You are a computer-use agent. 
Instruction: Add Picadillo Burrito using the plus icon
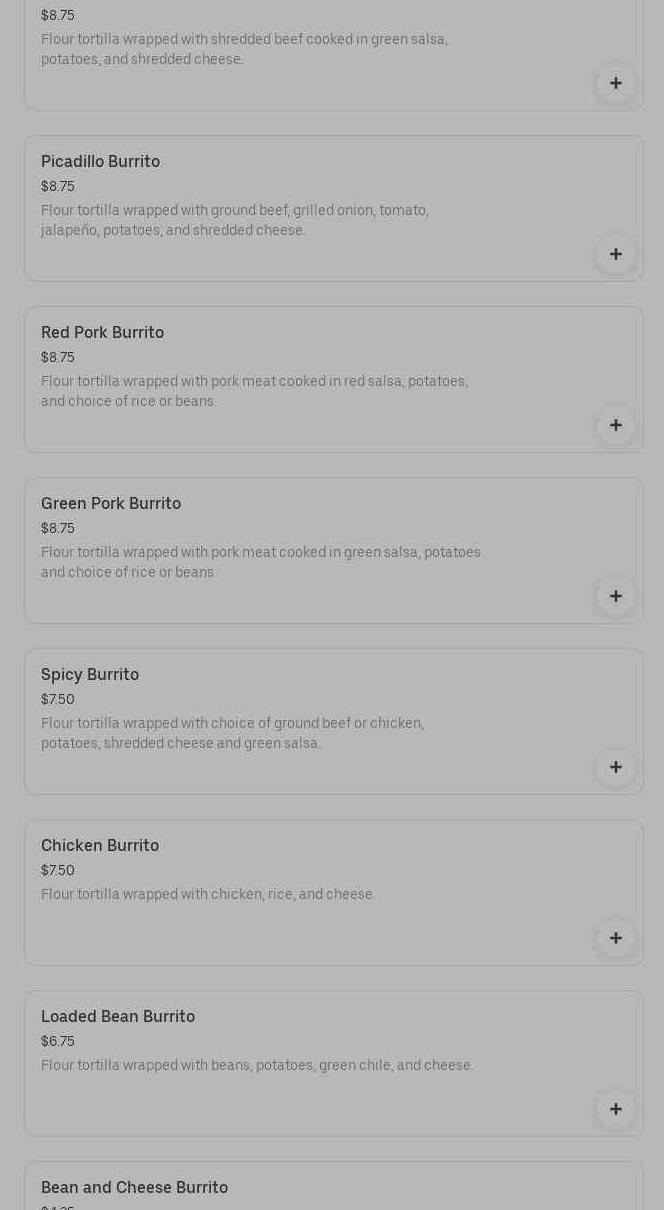pos(615,254)
